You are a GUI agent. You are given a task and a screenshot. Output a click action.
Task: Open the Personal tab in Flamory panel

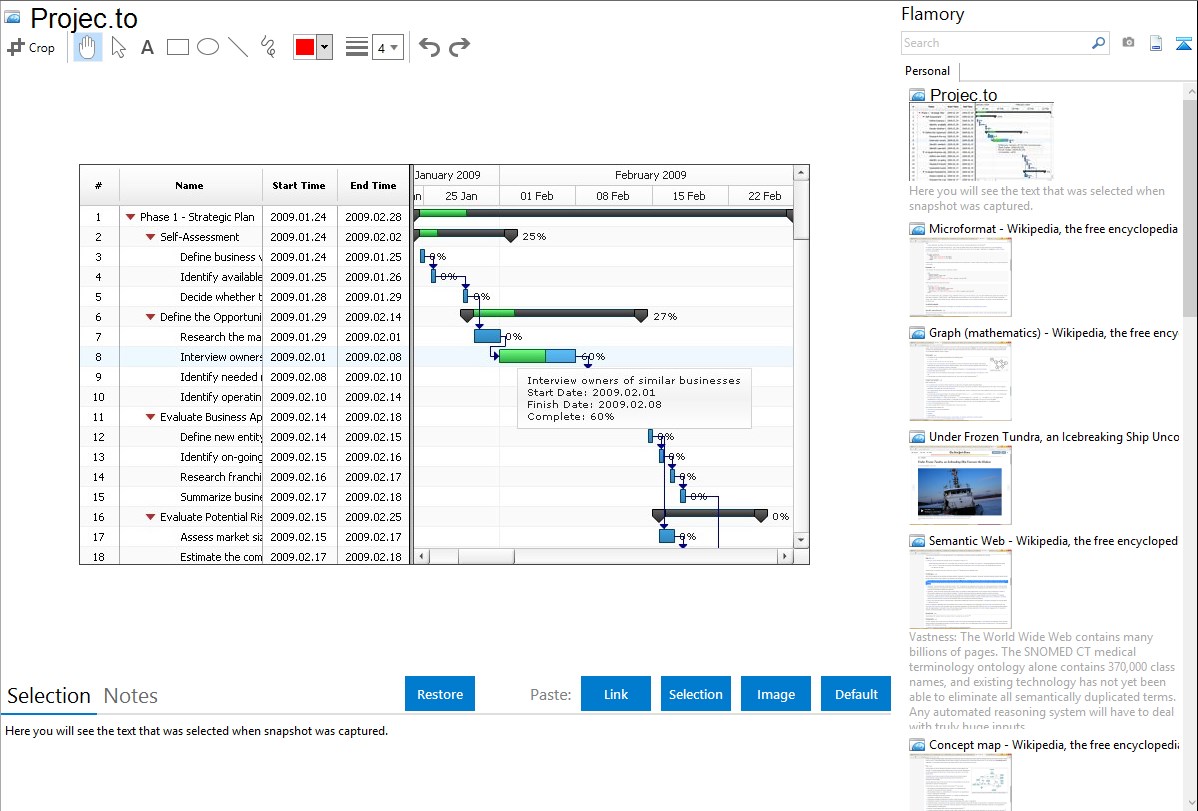click(927, 71)
